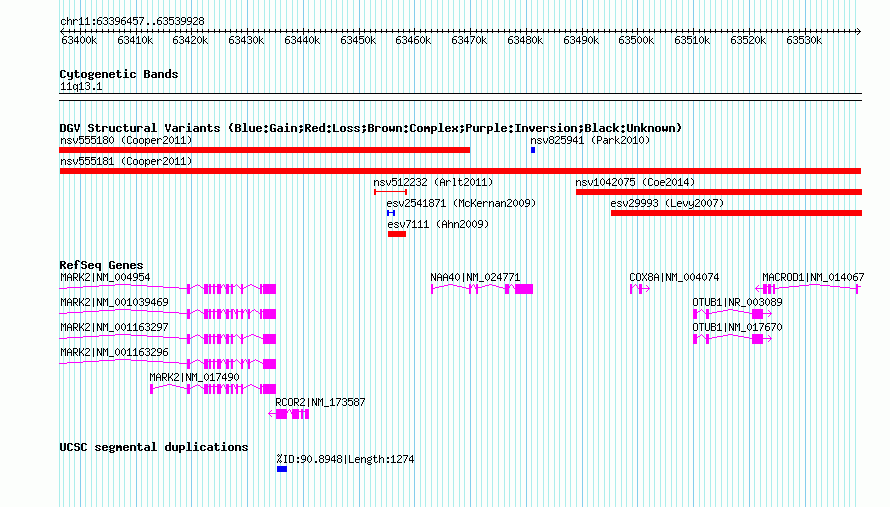
Task: Click the MACROD1|NM_014067 text label
Action: click(x=813, y=277)
